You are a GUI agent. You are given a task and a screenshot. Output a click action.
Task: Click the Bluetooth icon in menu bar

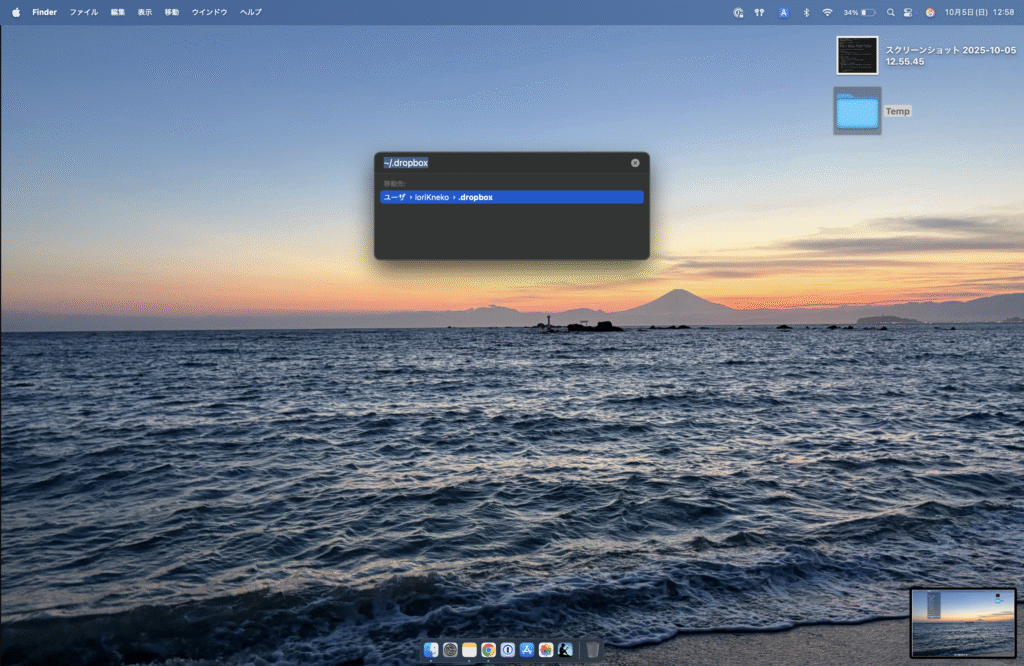(x=806, y=12)
